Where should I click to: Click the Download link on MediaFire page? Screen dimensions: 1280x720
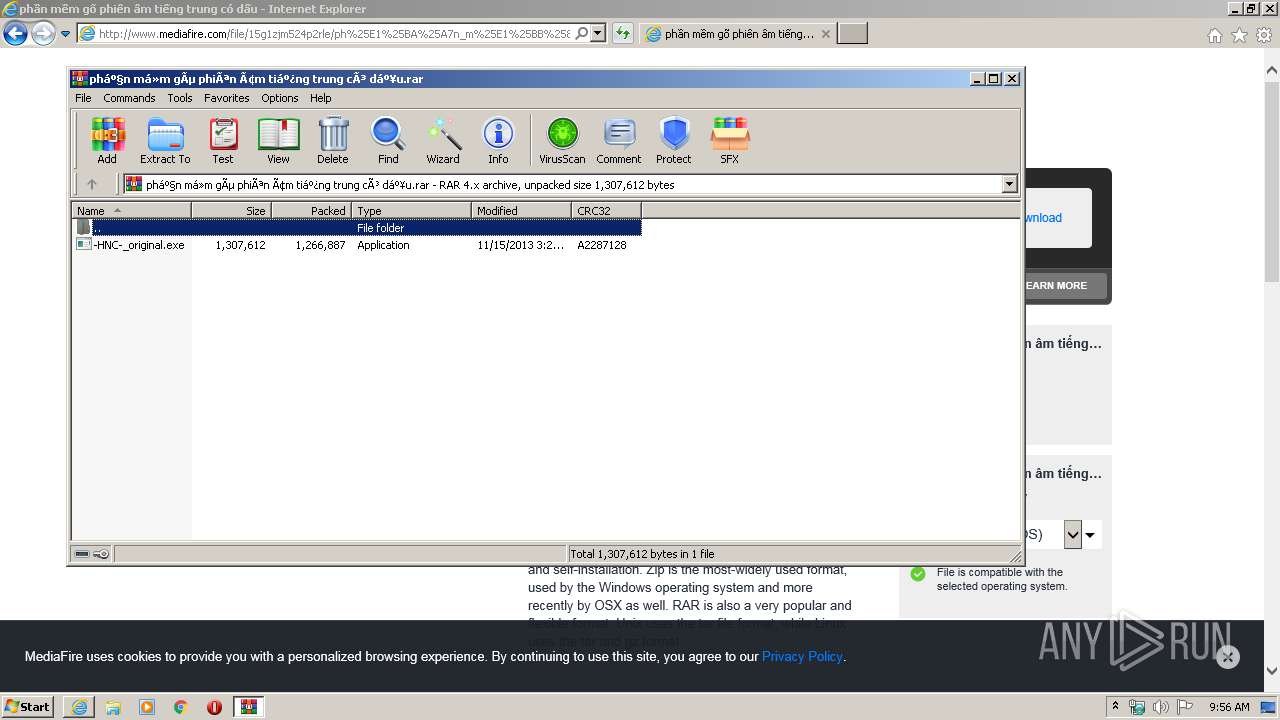(x=1042, y=218)
